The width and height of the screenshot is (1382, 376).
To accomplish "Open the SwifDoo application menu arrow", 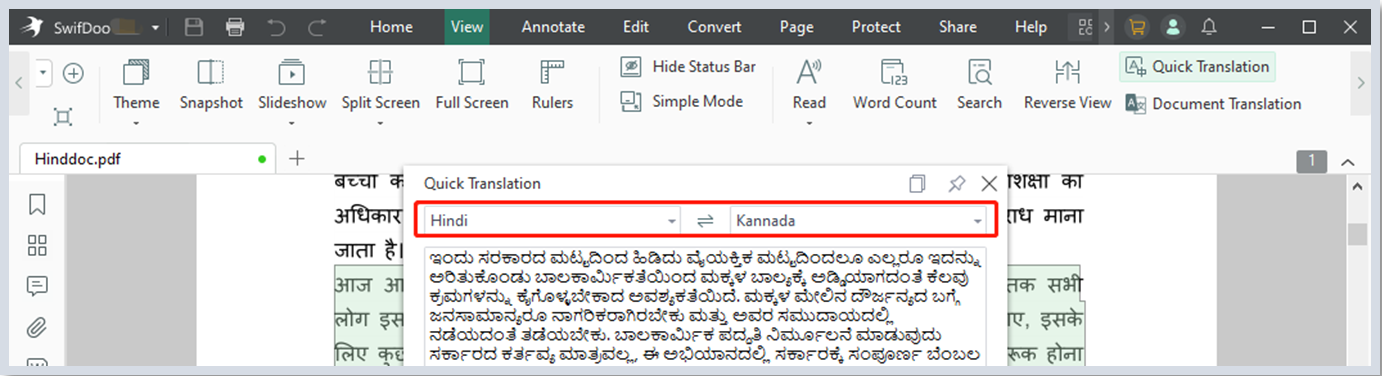I will [155, 28].
